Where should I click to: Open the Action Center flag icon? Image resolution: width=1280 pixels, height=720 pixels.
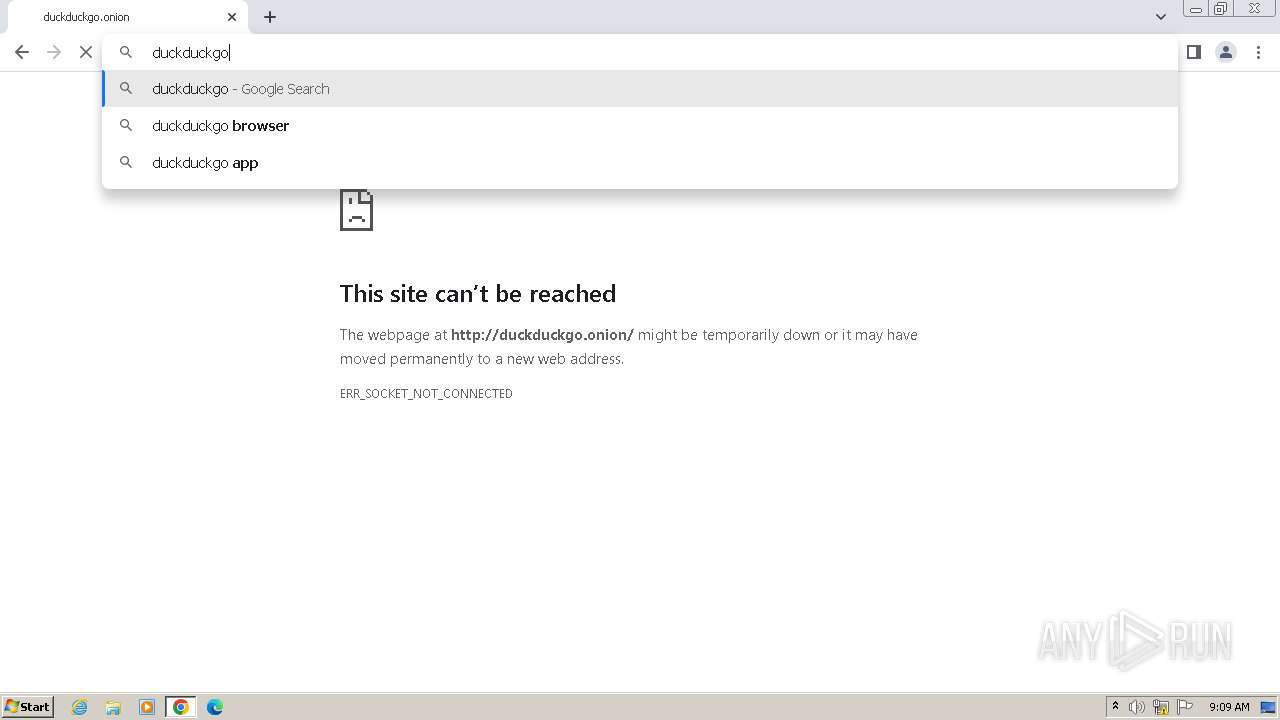tap(1185, 707)
